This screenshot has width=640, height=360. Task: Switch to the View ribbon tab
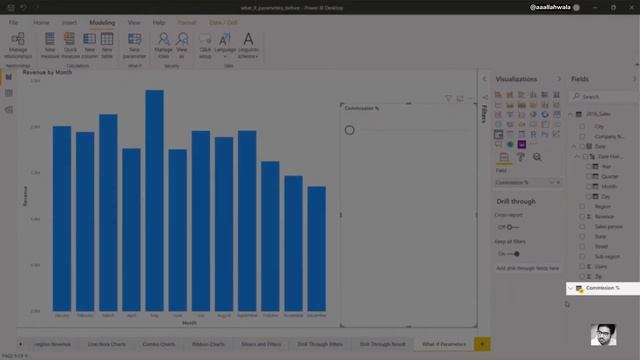pyautogui.click(x=133, y=22)
